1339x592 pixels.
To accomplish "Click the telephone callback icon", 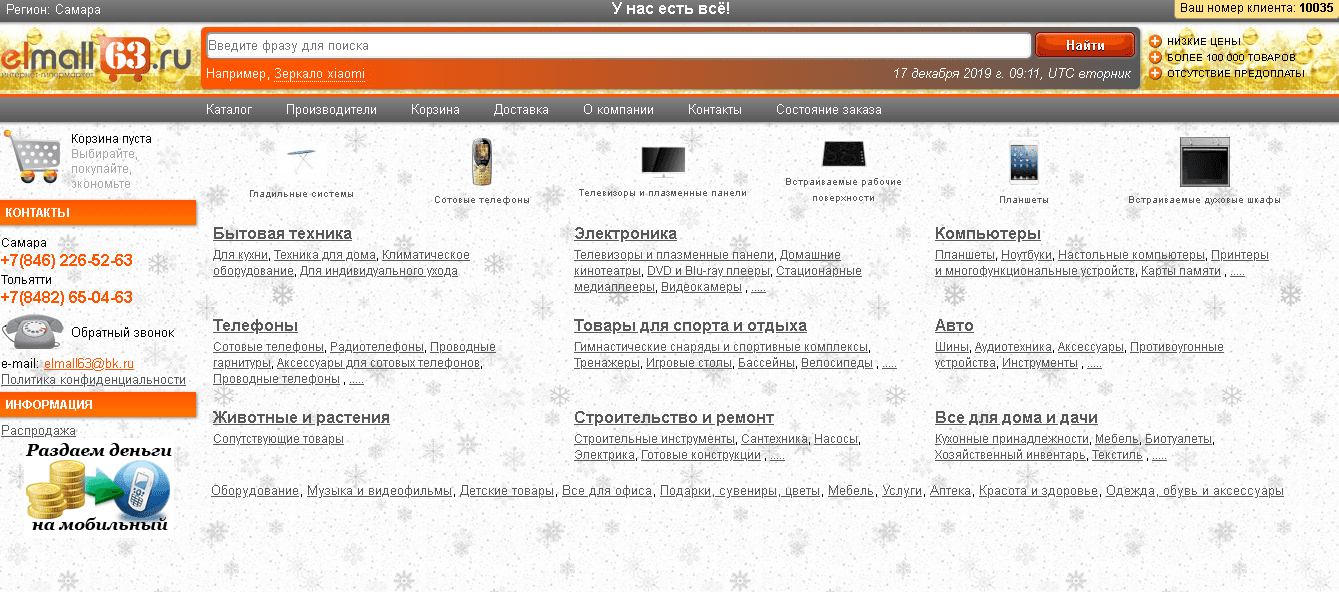I will click(x=33, y=331).
